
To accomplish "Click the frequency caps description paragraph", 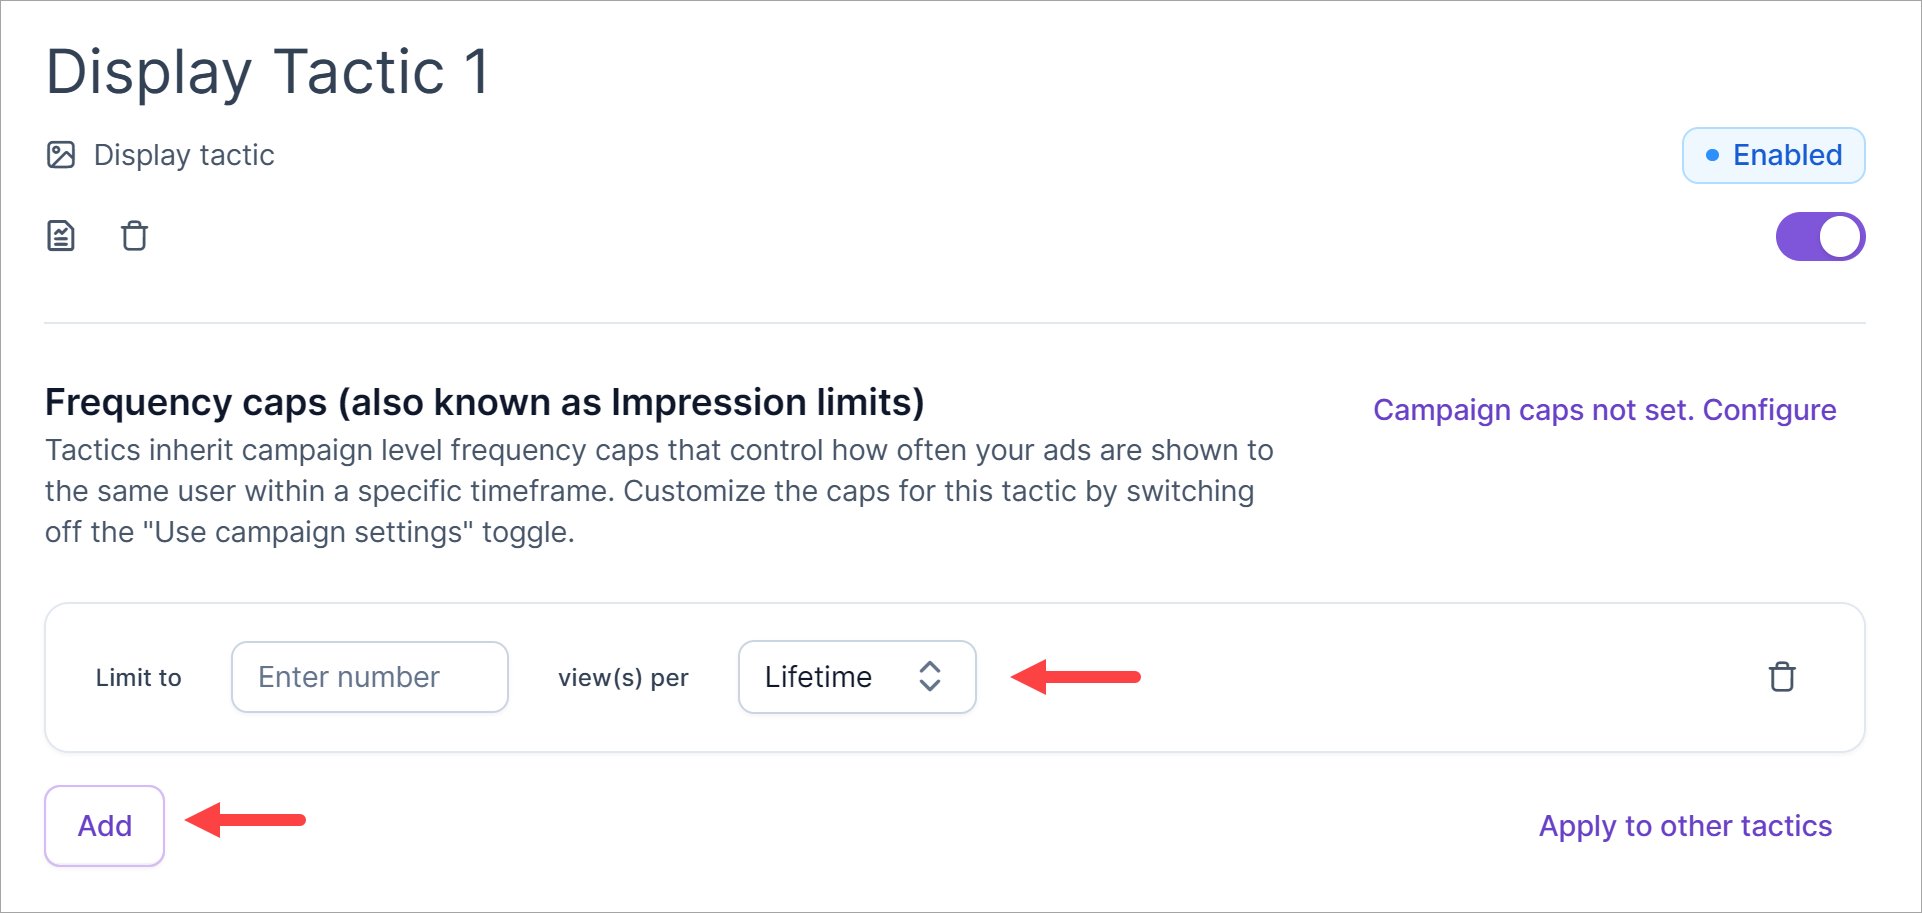I will pyautogui.click(x=658, y=491).
